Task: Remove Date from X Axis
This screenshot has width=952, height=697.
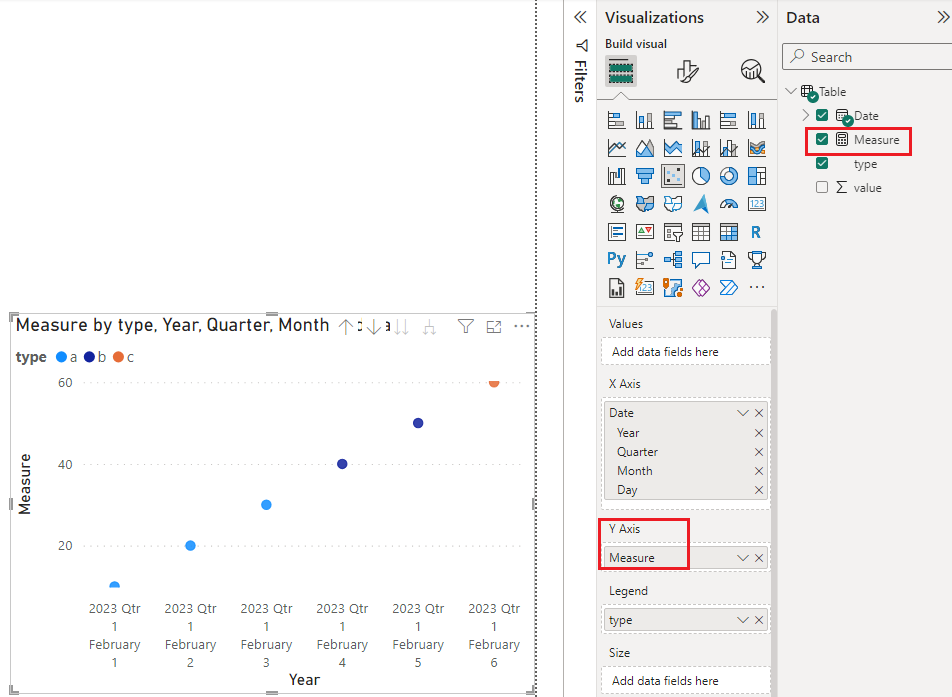Action: [x=759, y=413]
